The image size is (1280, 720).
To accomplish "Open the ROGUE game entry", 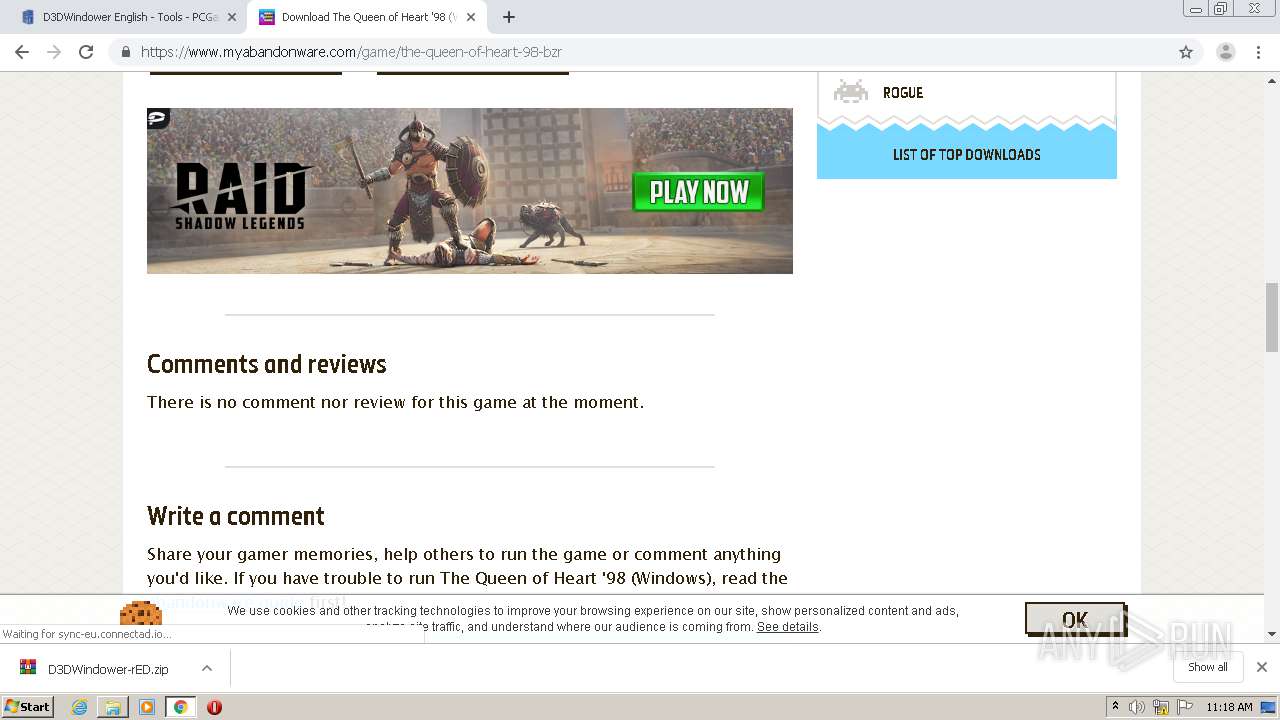I will point(903,93).
